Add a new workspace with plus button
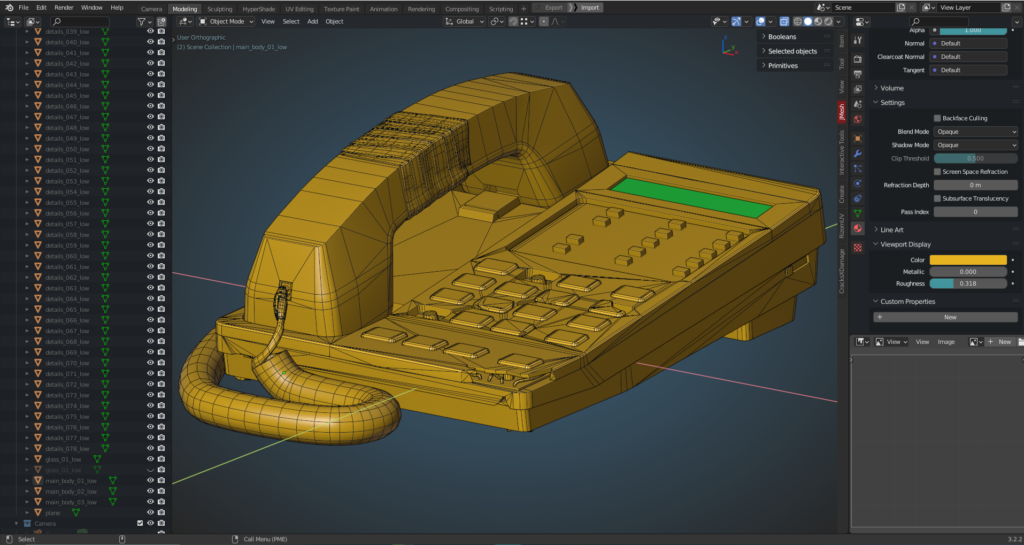This screenshot has width=1024, height=545. 523,9
